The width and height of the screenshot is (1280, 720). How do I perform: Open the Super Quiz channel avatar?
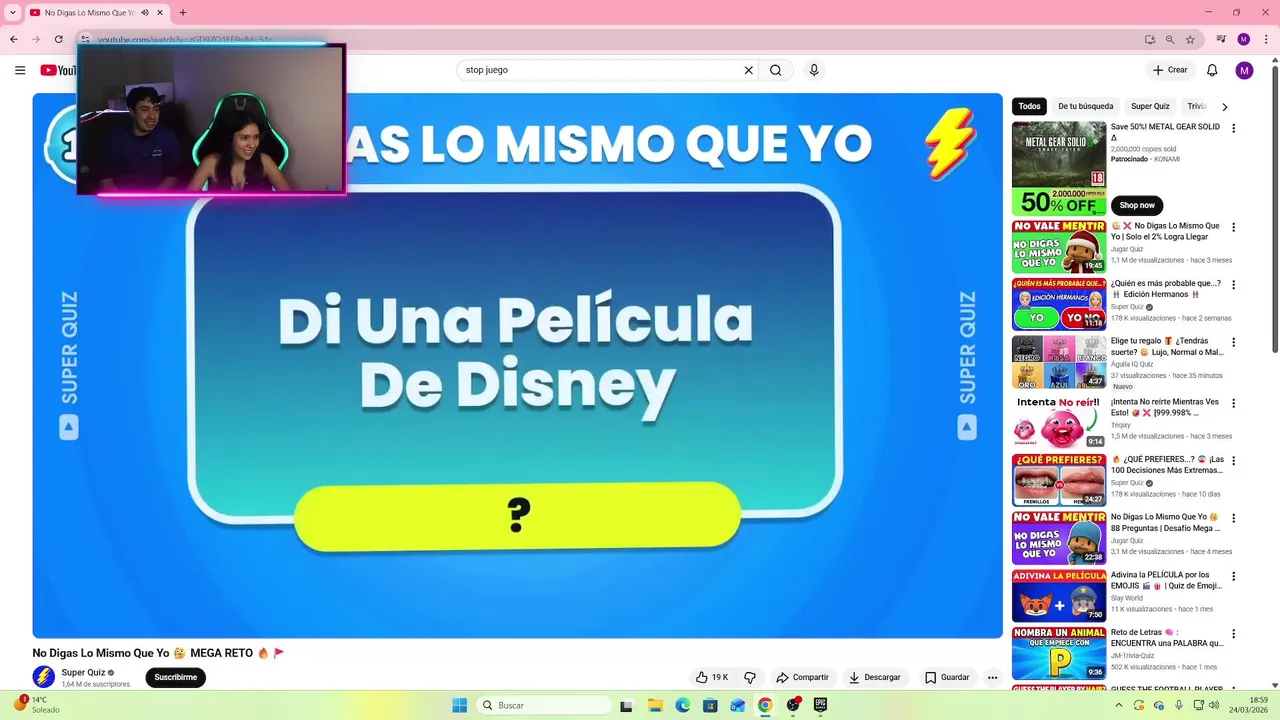[43, 677]
